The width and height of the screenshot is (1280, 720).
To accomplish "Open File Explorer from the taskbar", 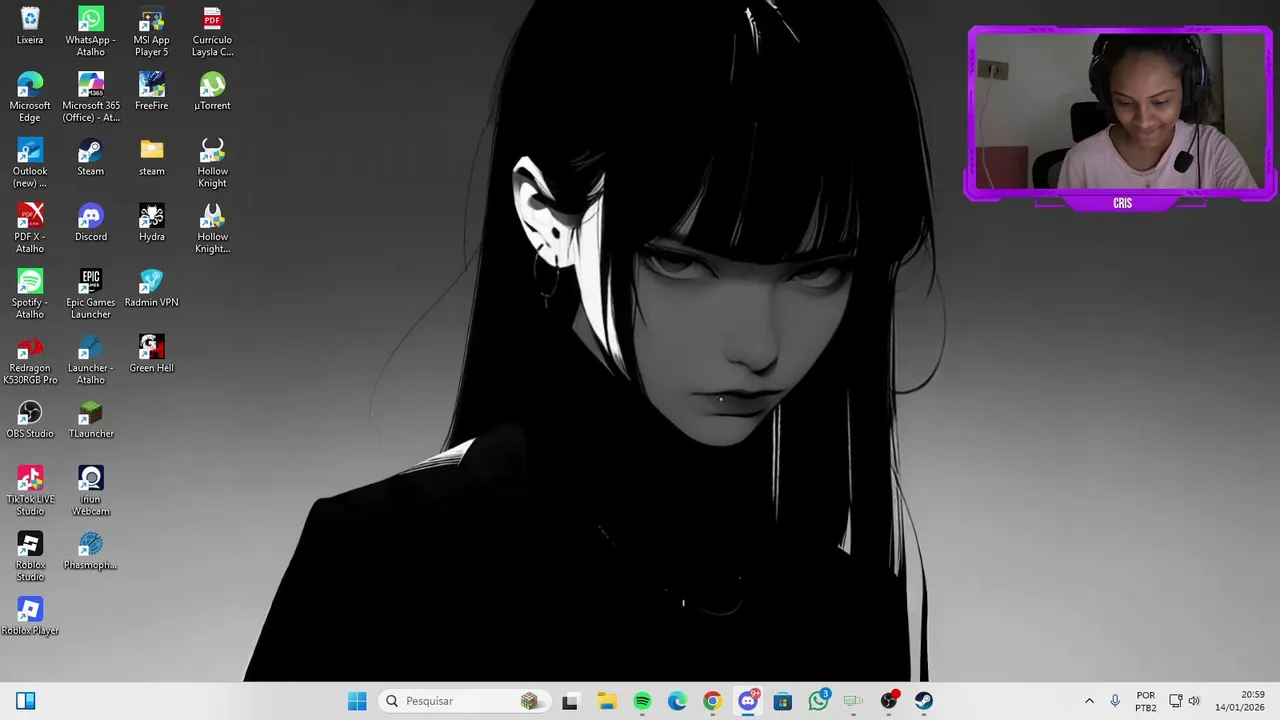I will pyautogui.click(x=607, y=701).
